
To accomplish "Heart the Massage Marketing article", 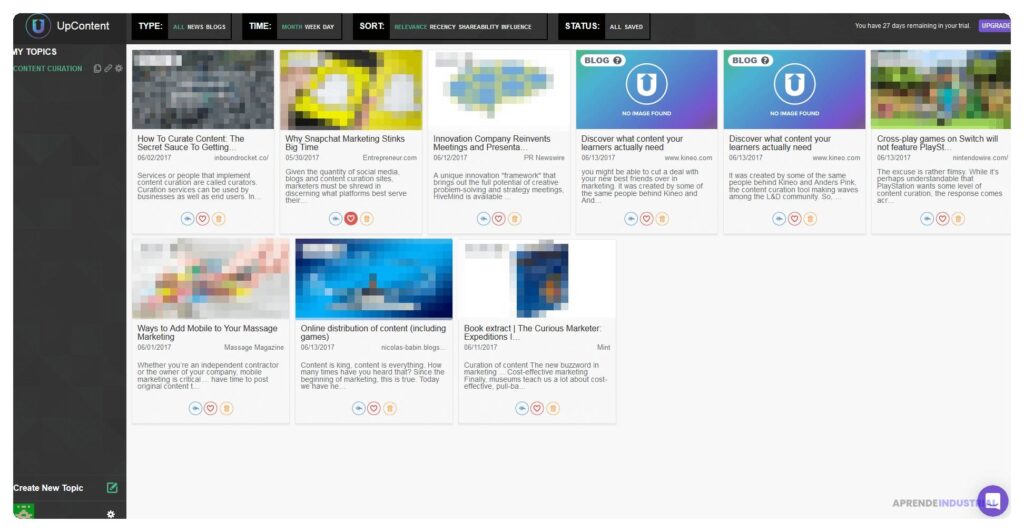I will point(210,408).
